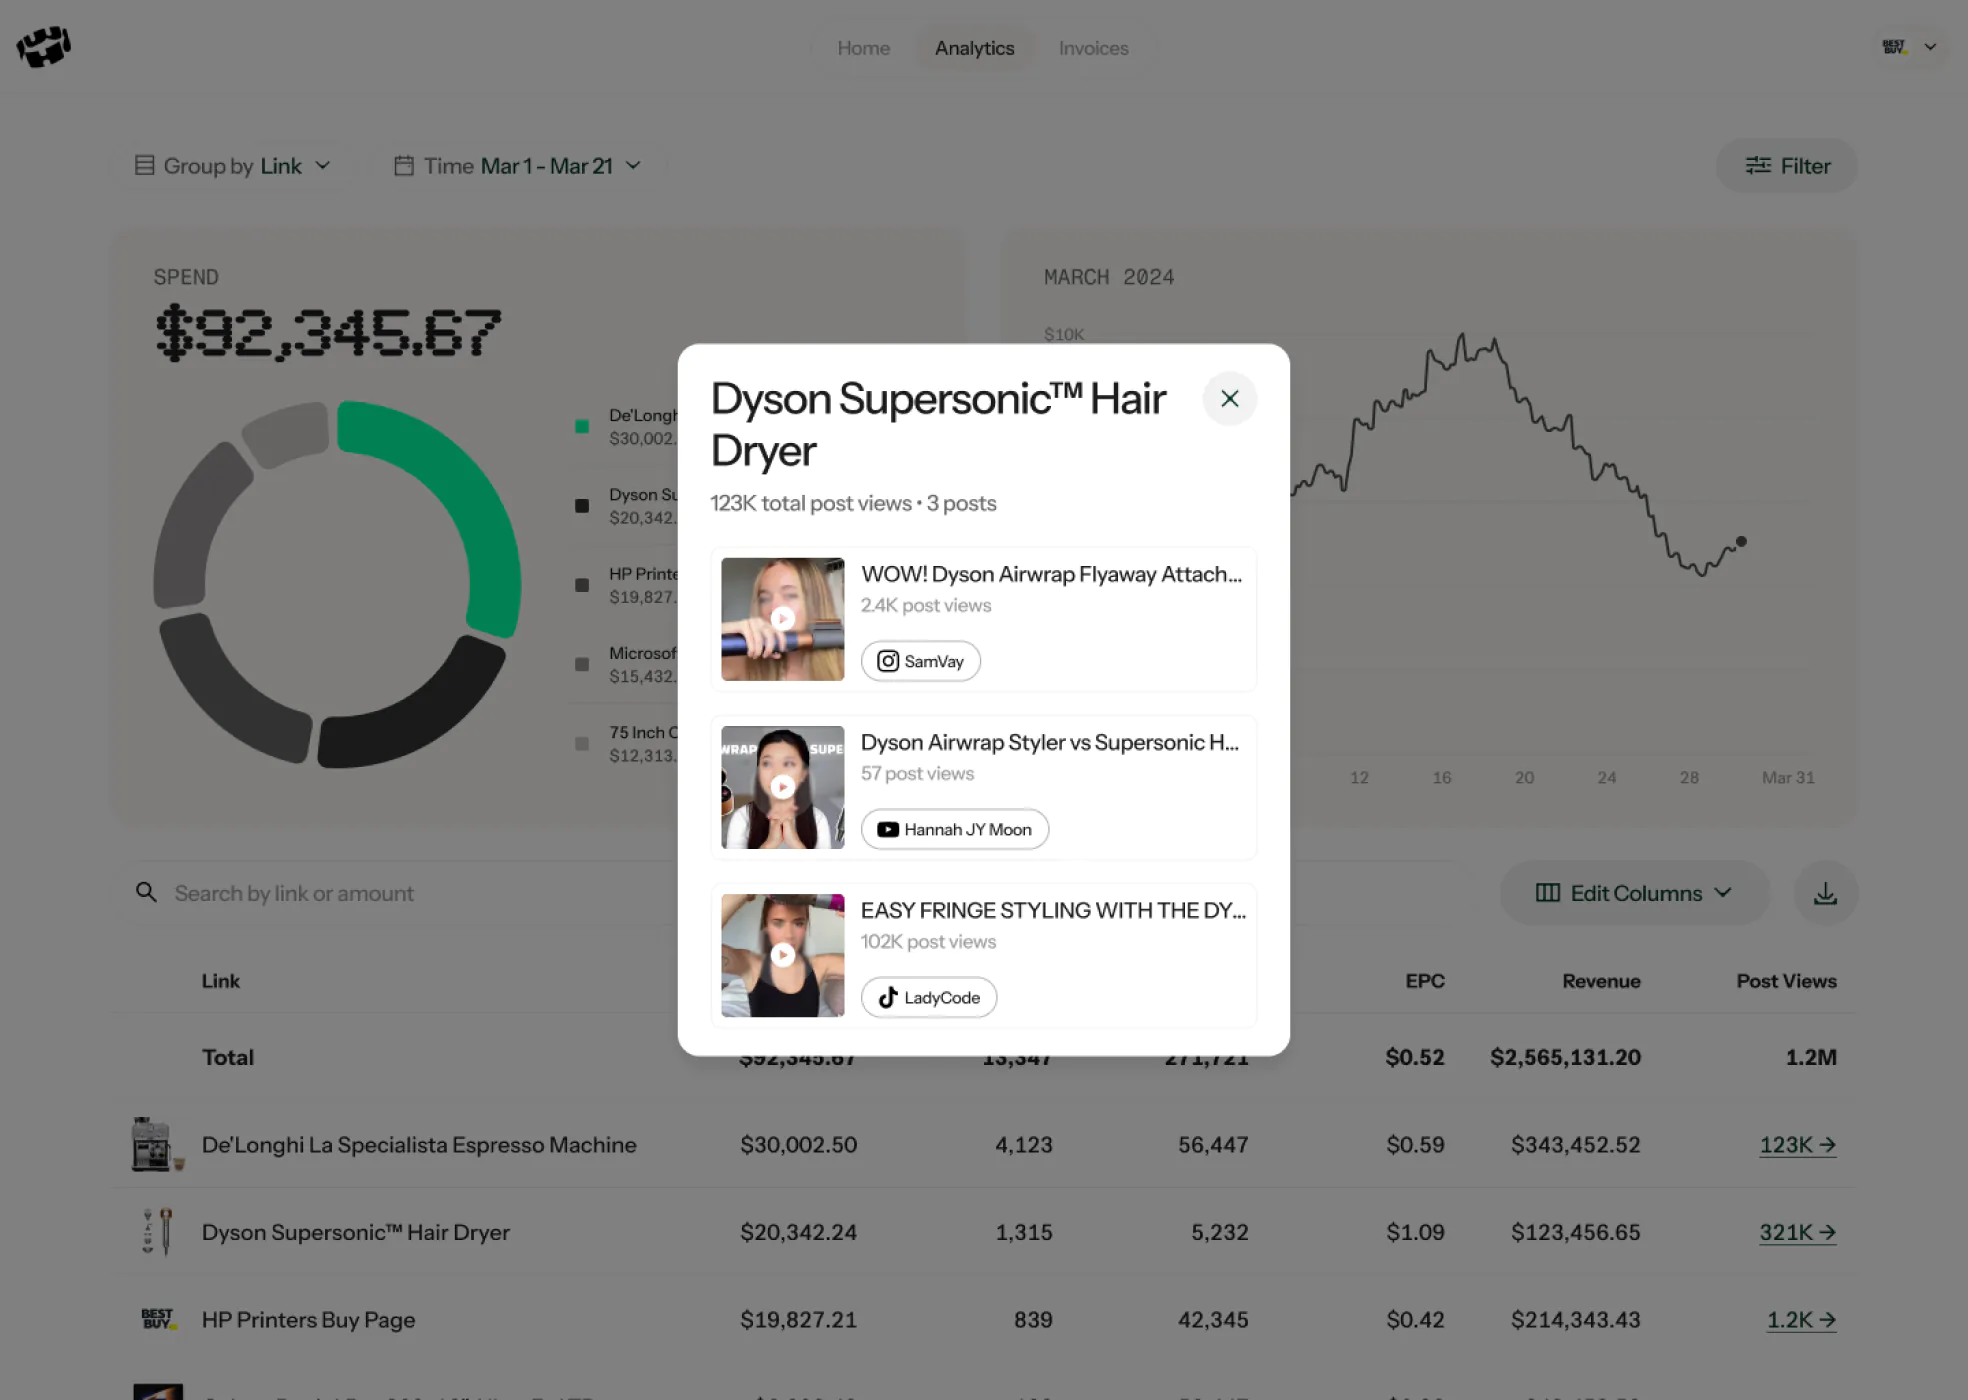
Task: Open the Edit Columns dropdown
Action: tap(1633, 893)
